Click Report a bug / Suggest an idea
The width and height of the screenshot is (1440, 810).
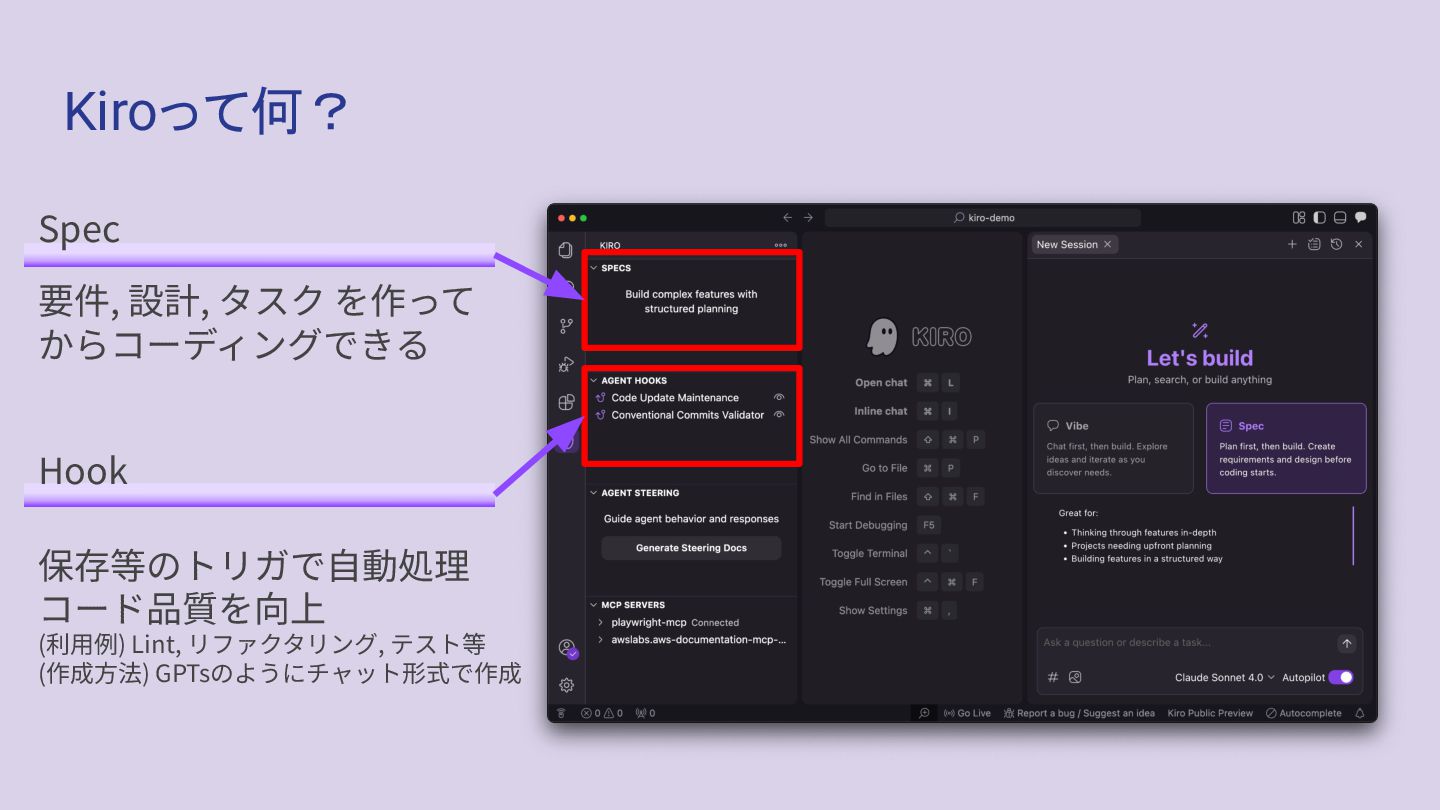click(1079, 713)
